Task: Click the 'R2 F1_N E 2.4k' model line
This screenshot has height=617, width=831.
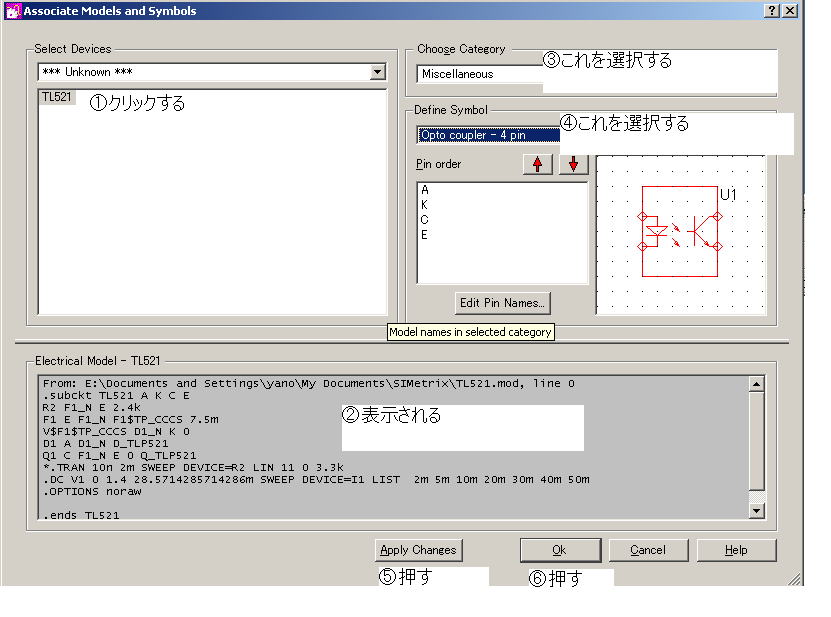Action: pyautogui.click(x=91, y=408)
